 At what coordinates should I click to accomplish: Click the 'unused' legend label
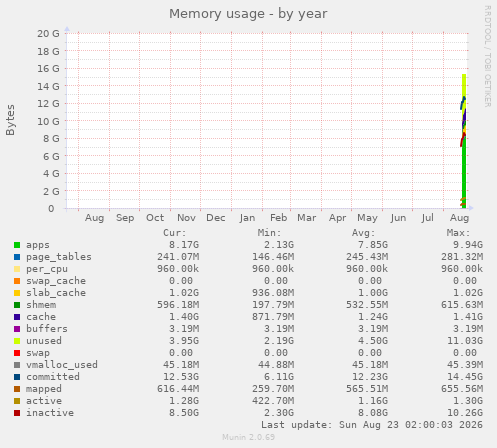pos(44,341)
